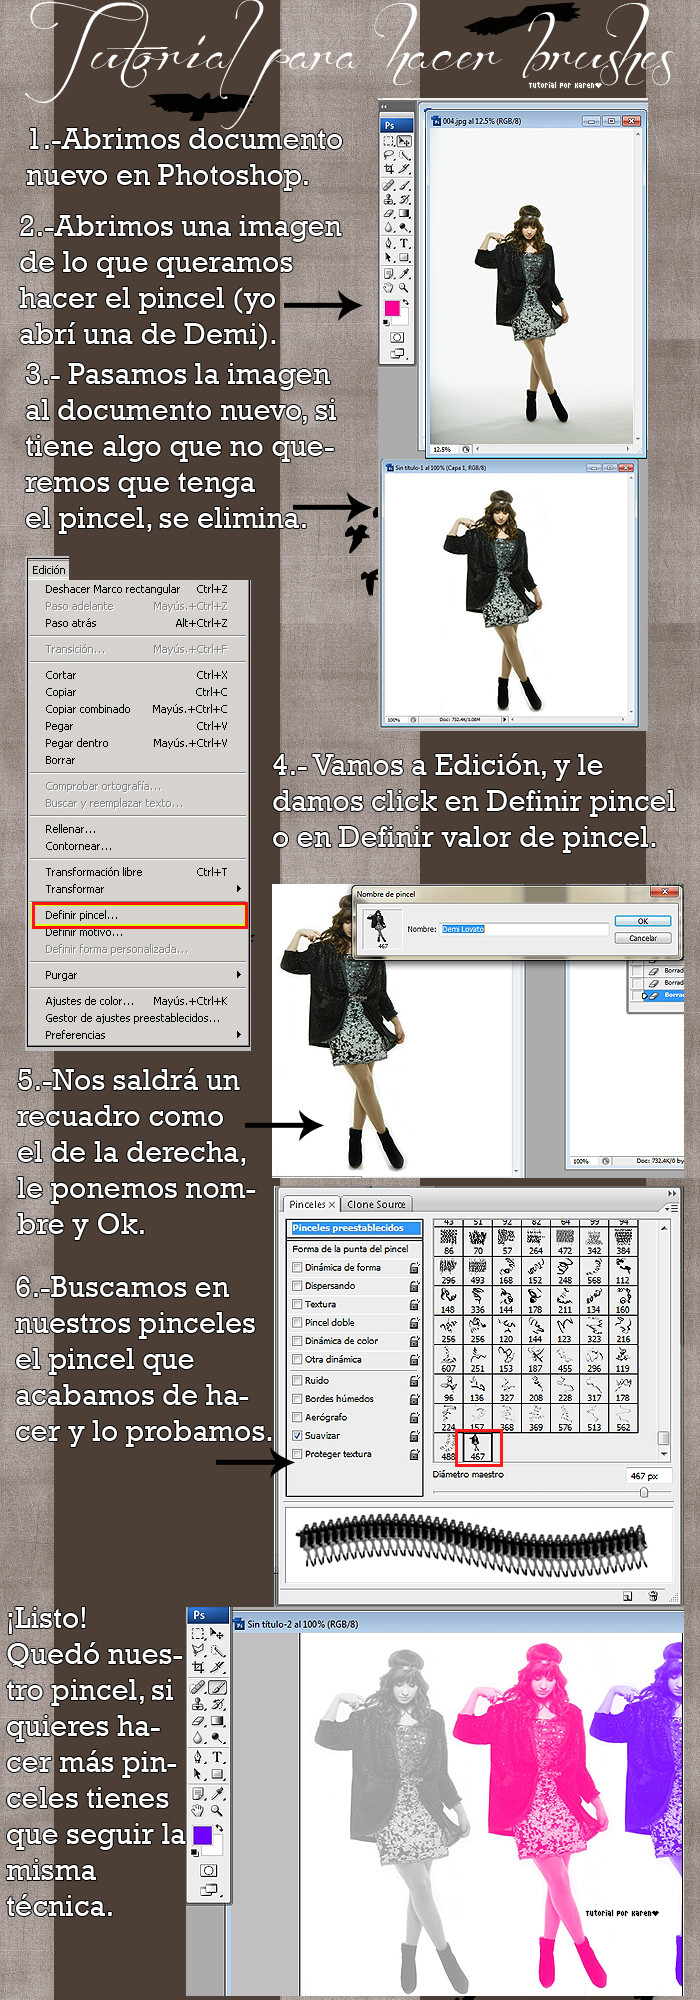
Task: Pick the Crop tool in toolbox beside Sin título-2
Action: pyautogui.click(x=198, y=1667)
